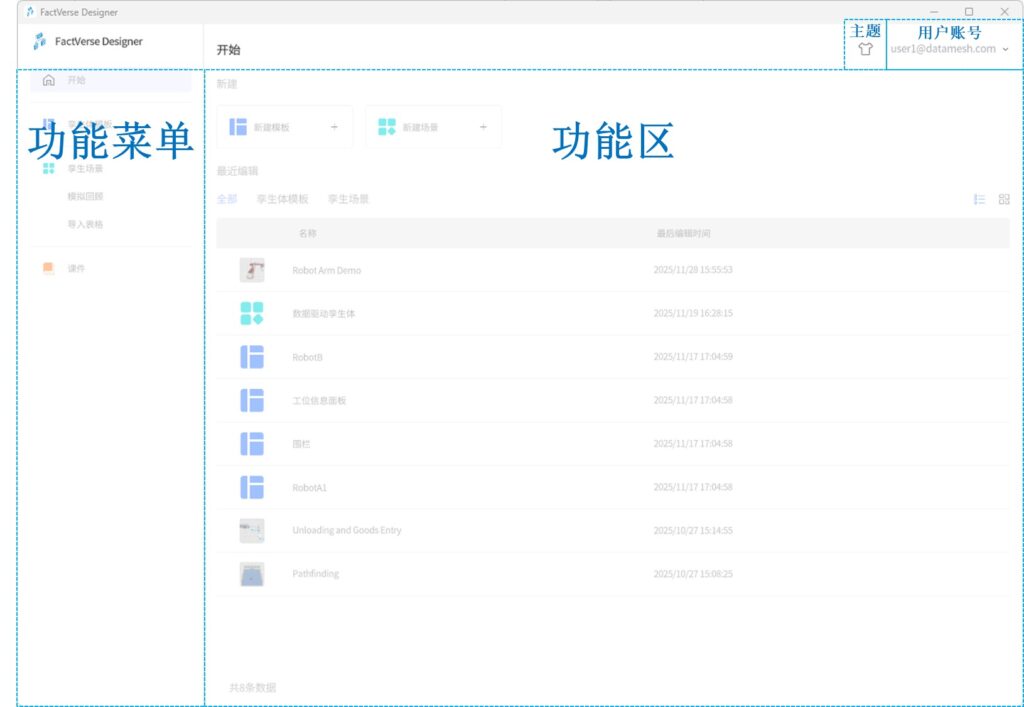This screenshot has width=1024, height=707.
Task: Select 模拟回顾 in the sidebar
Action: click(x=85, y=196)
